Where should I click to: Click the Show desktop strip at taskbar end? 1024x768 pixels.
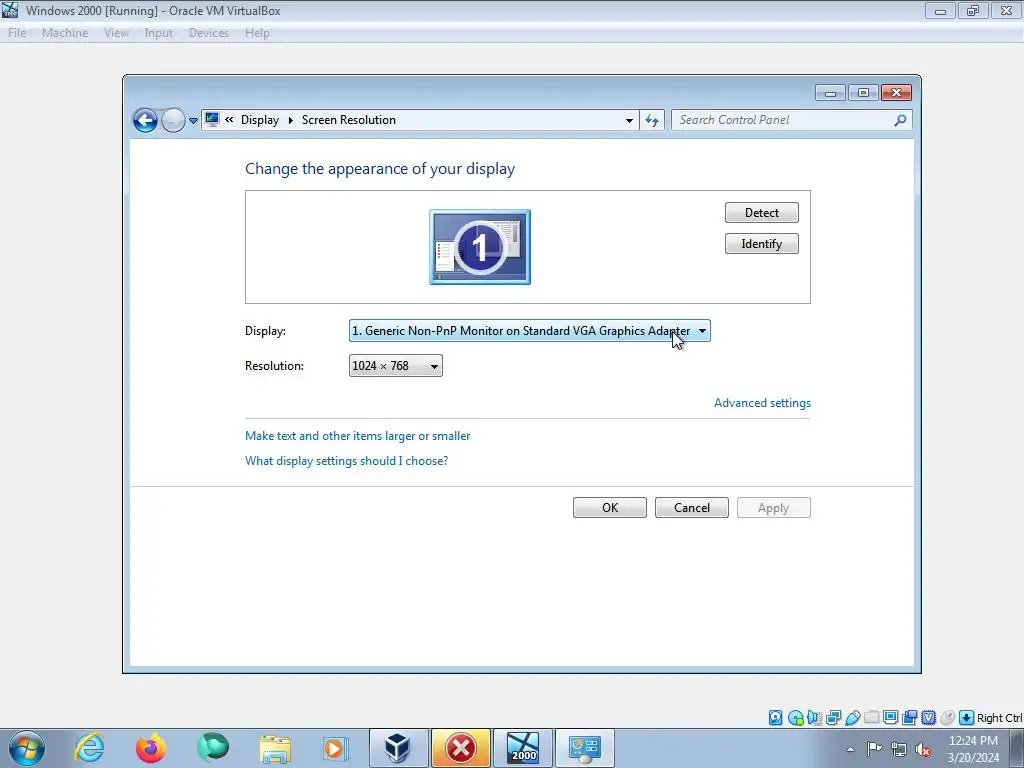[1017, 748]
